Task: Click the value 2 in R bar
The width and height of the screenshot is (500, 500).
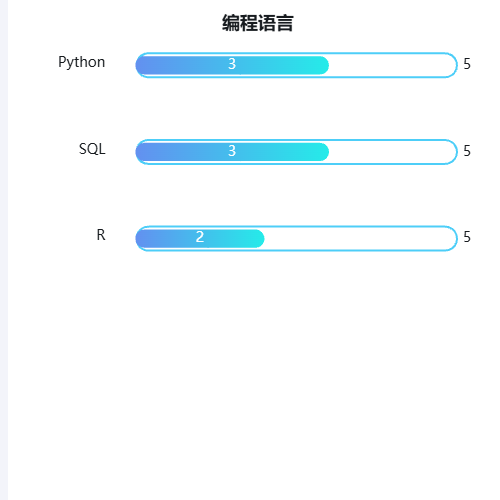Action: coord(200,237)
